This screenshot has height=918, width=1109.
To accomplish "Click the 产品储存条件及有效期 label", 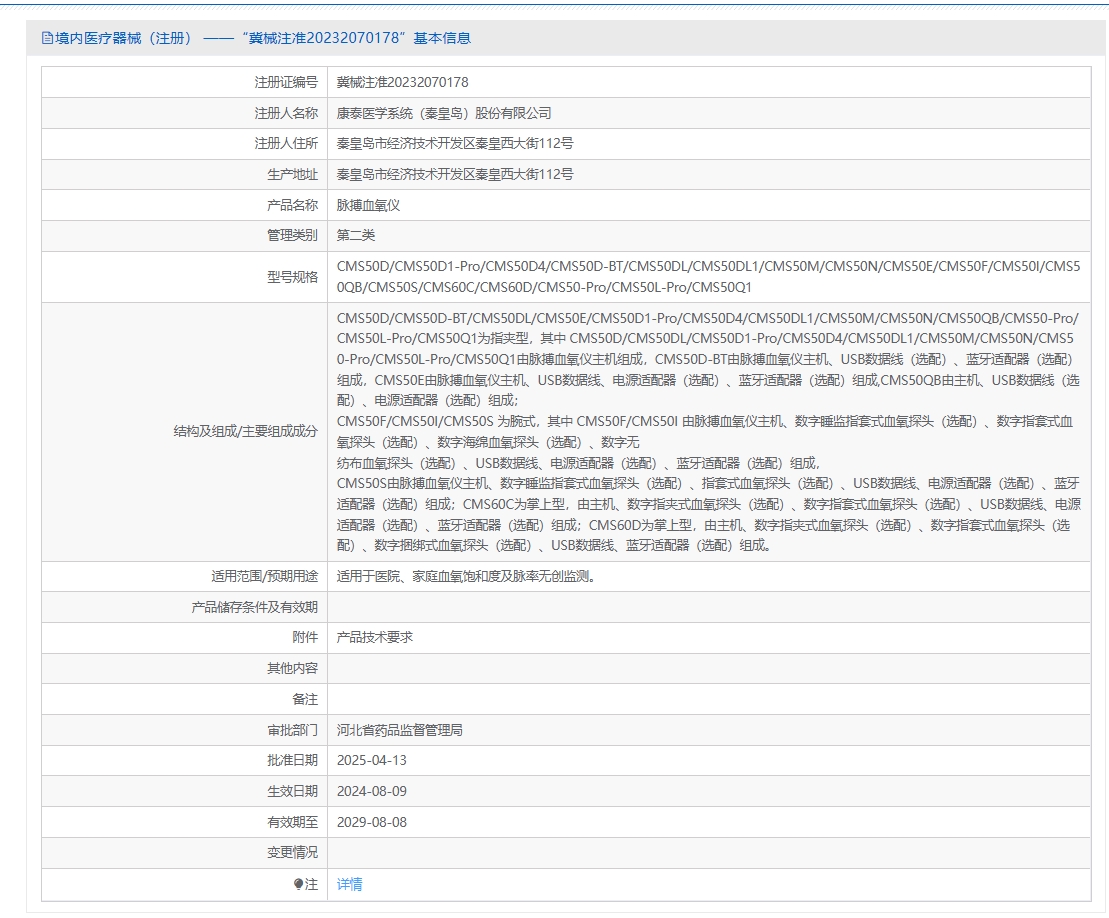I will click(x=255, y=608).
